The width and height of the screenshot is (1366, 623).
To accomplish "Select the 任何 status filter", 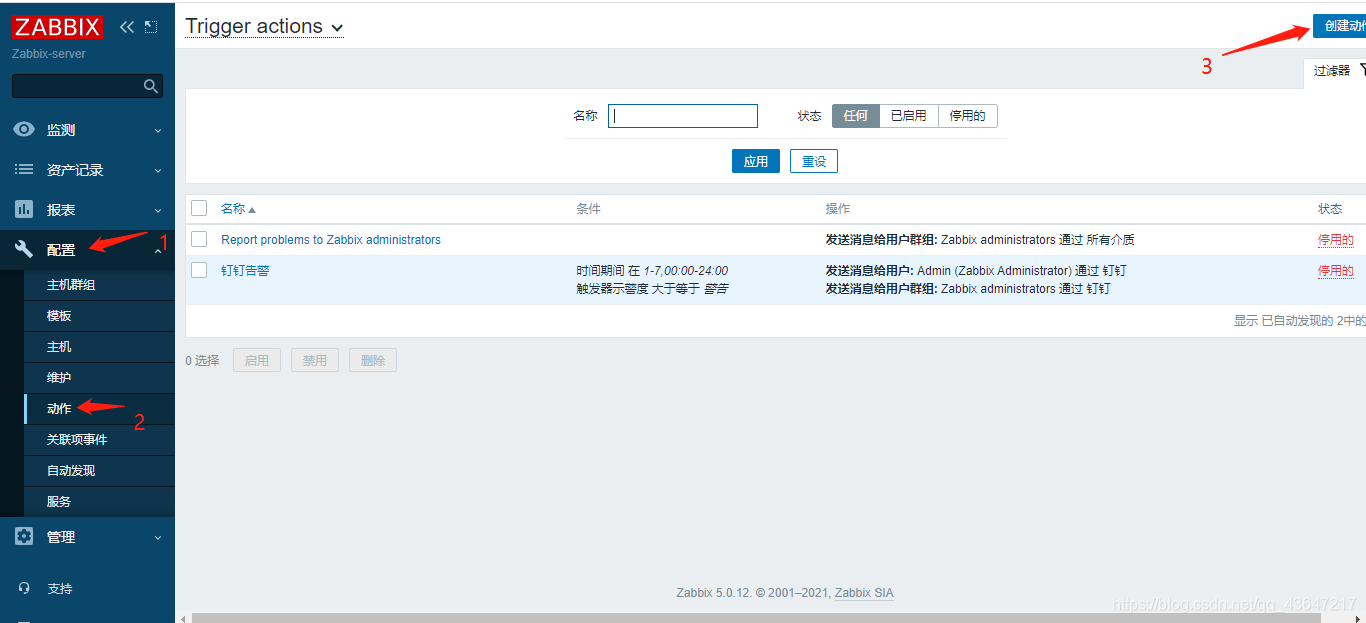I will click(x=856, y=116).
